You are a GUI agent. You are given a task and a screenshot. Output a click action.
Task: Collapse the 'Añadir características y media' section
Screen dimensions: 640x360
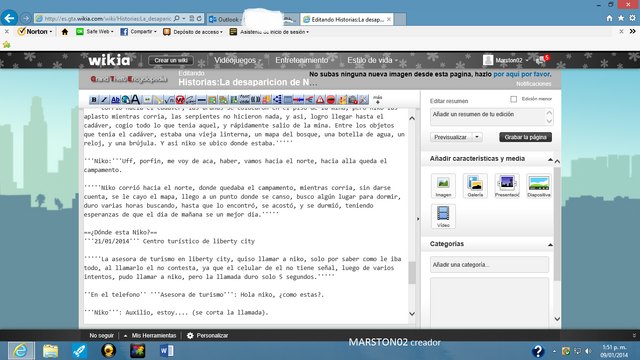point(550,159)
